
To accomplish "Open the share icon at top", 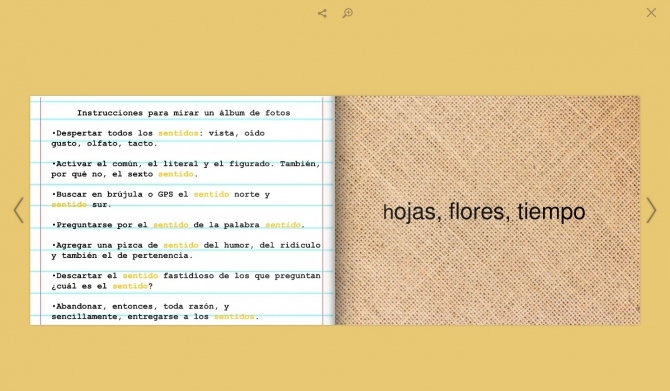I will [x=322, y=13].
